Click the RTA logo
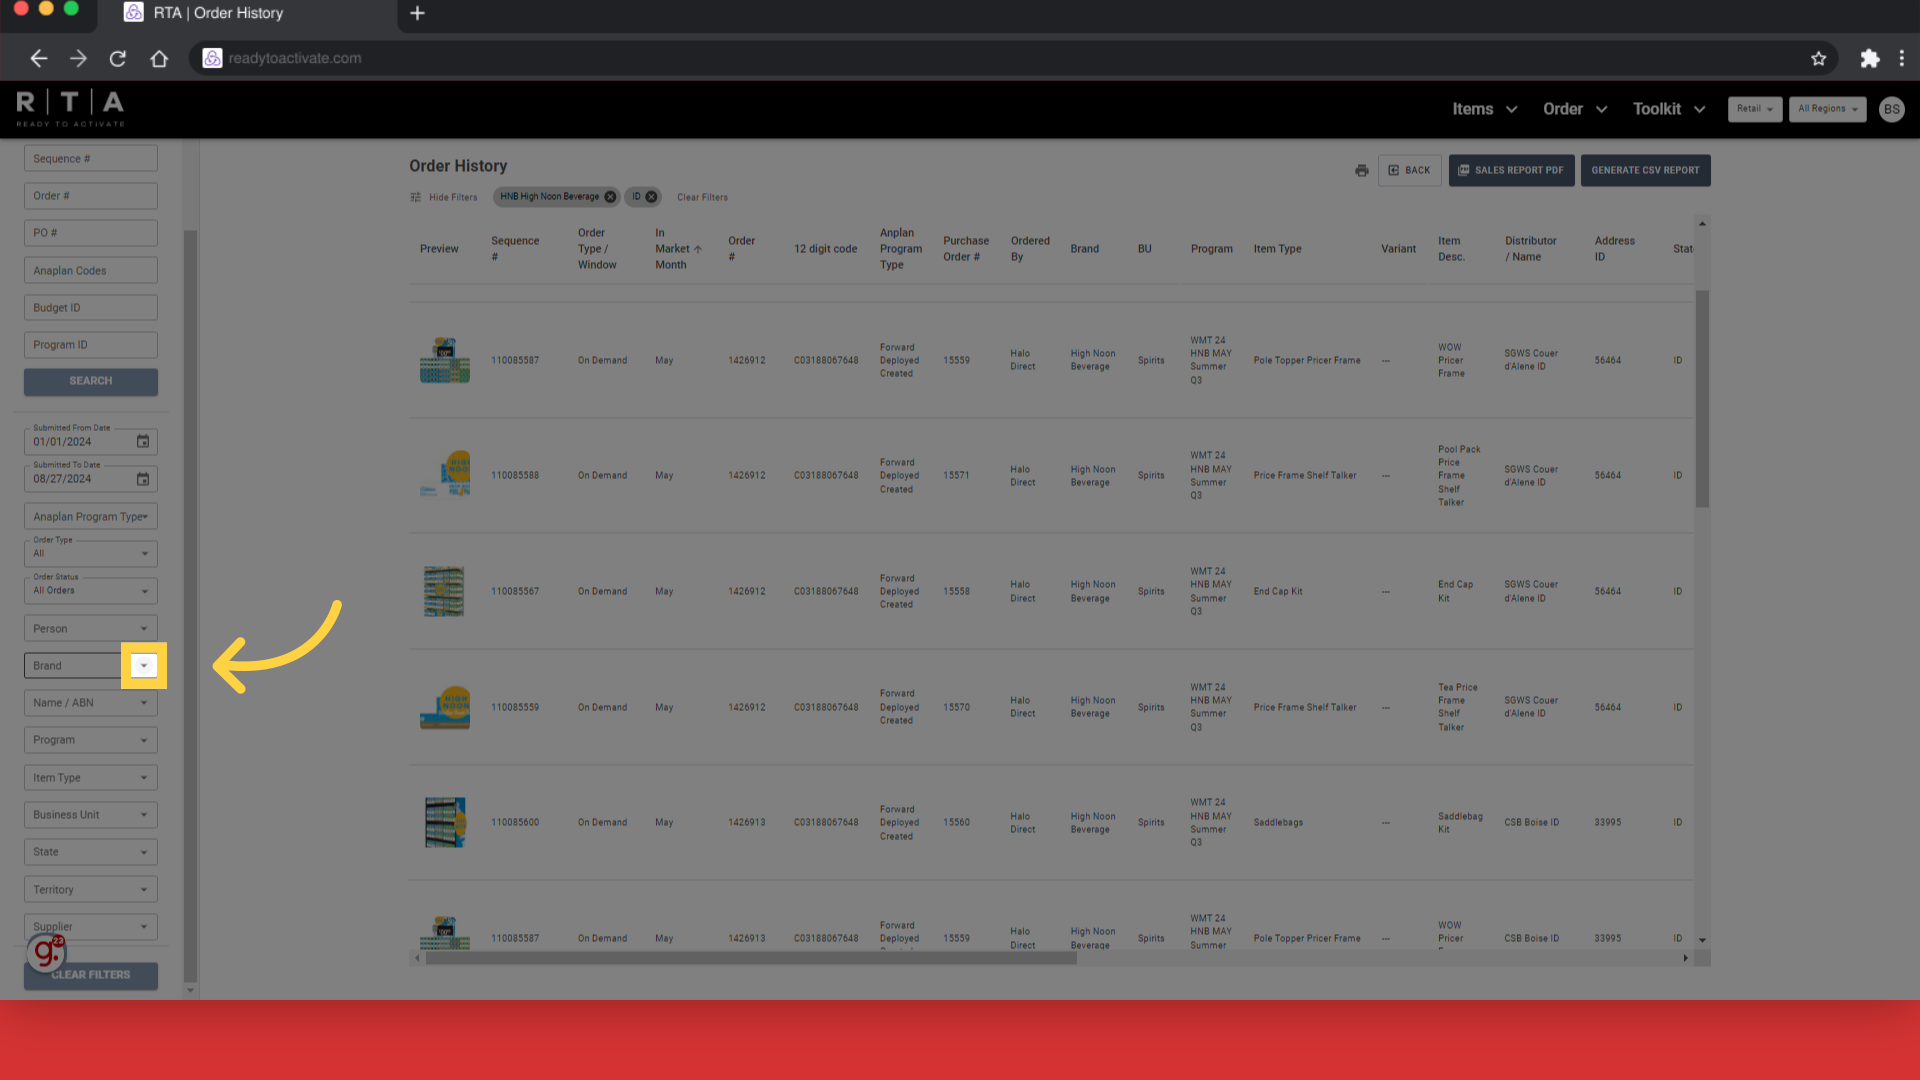This screenshot has height=1080, width=1920. pyautogui.click(x=70, y=108)
